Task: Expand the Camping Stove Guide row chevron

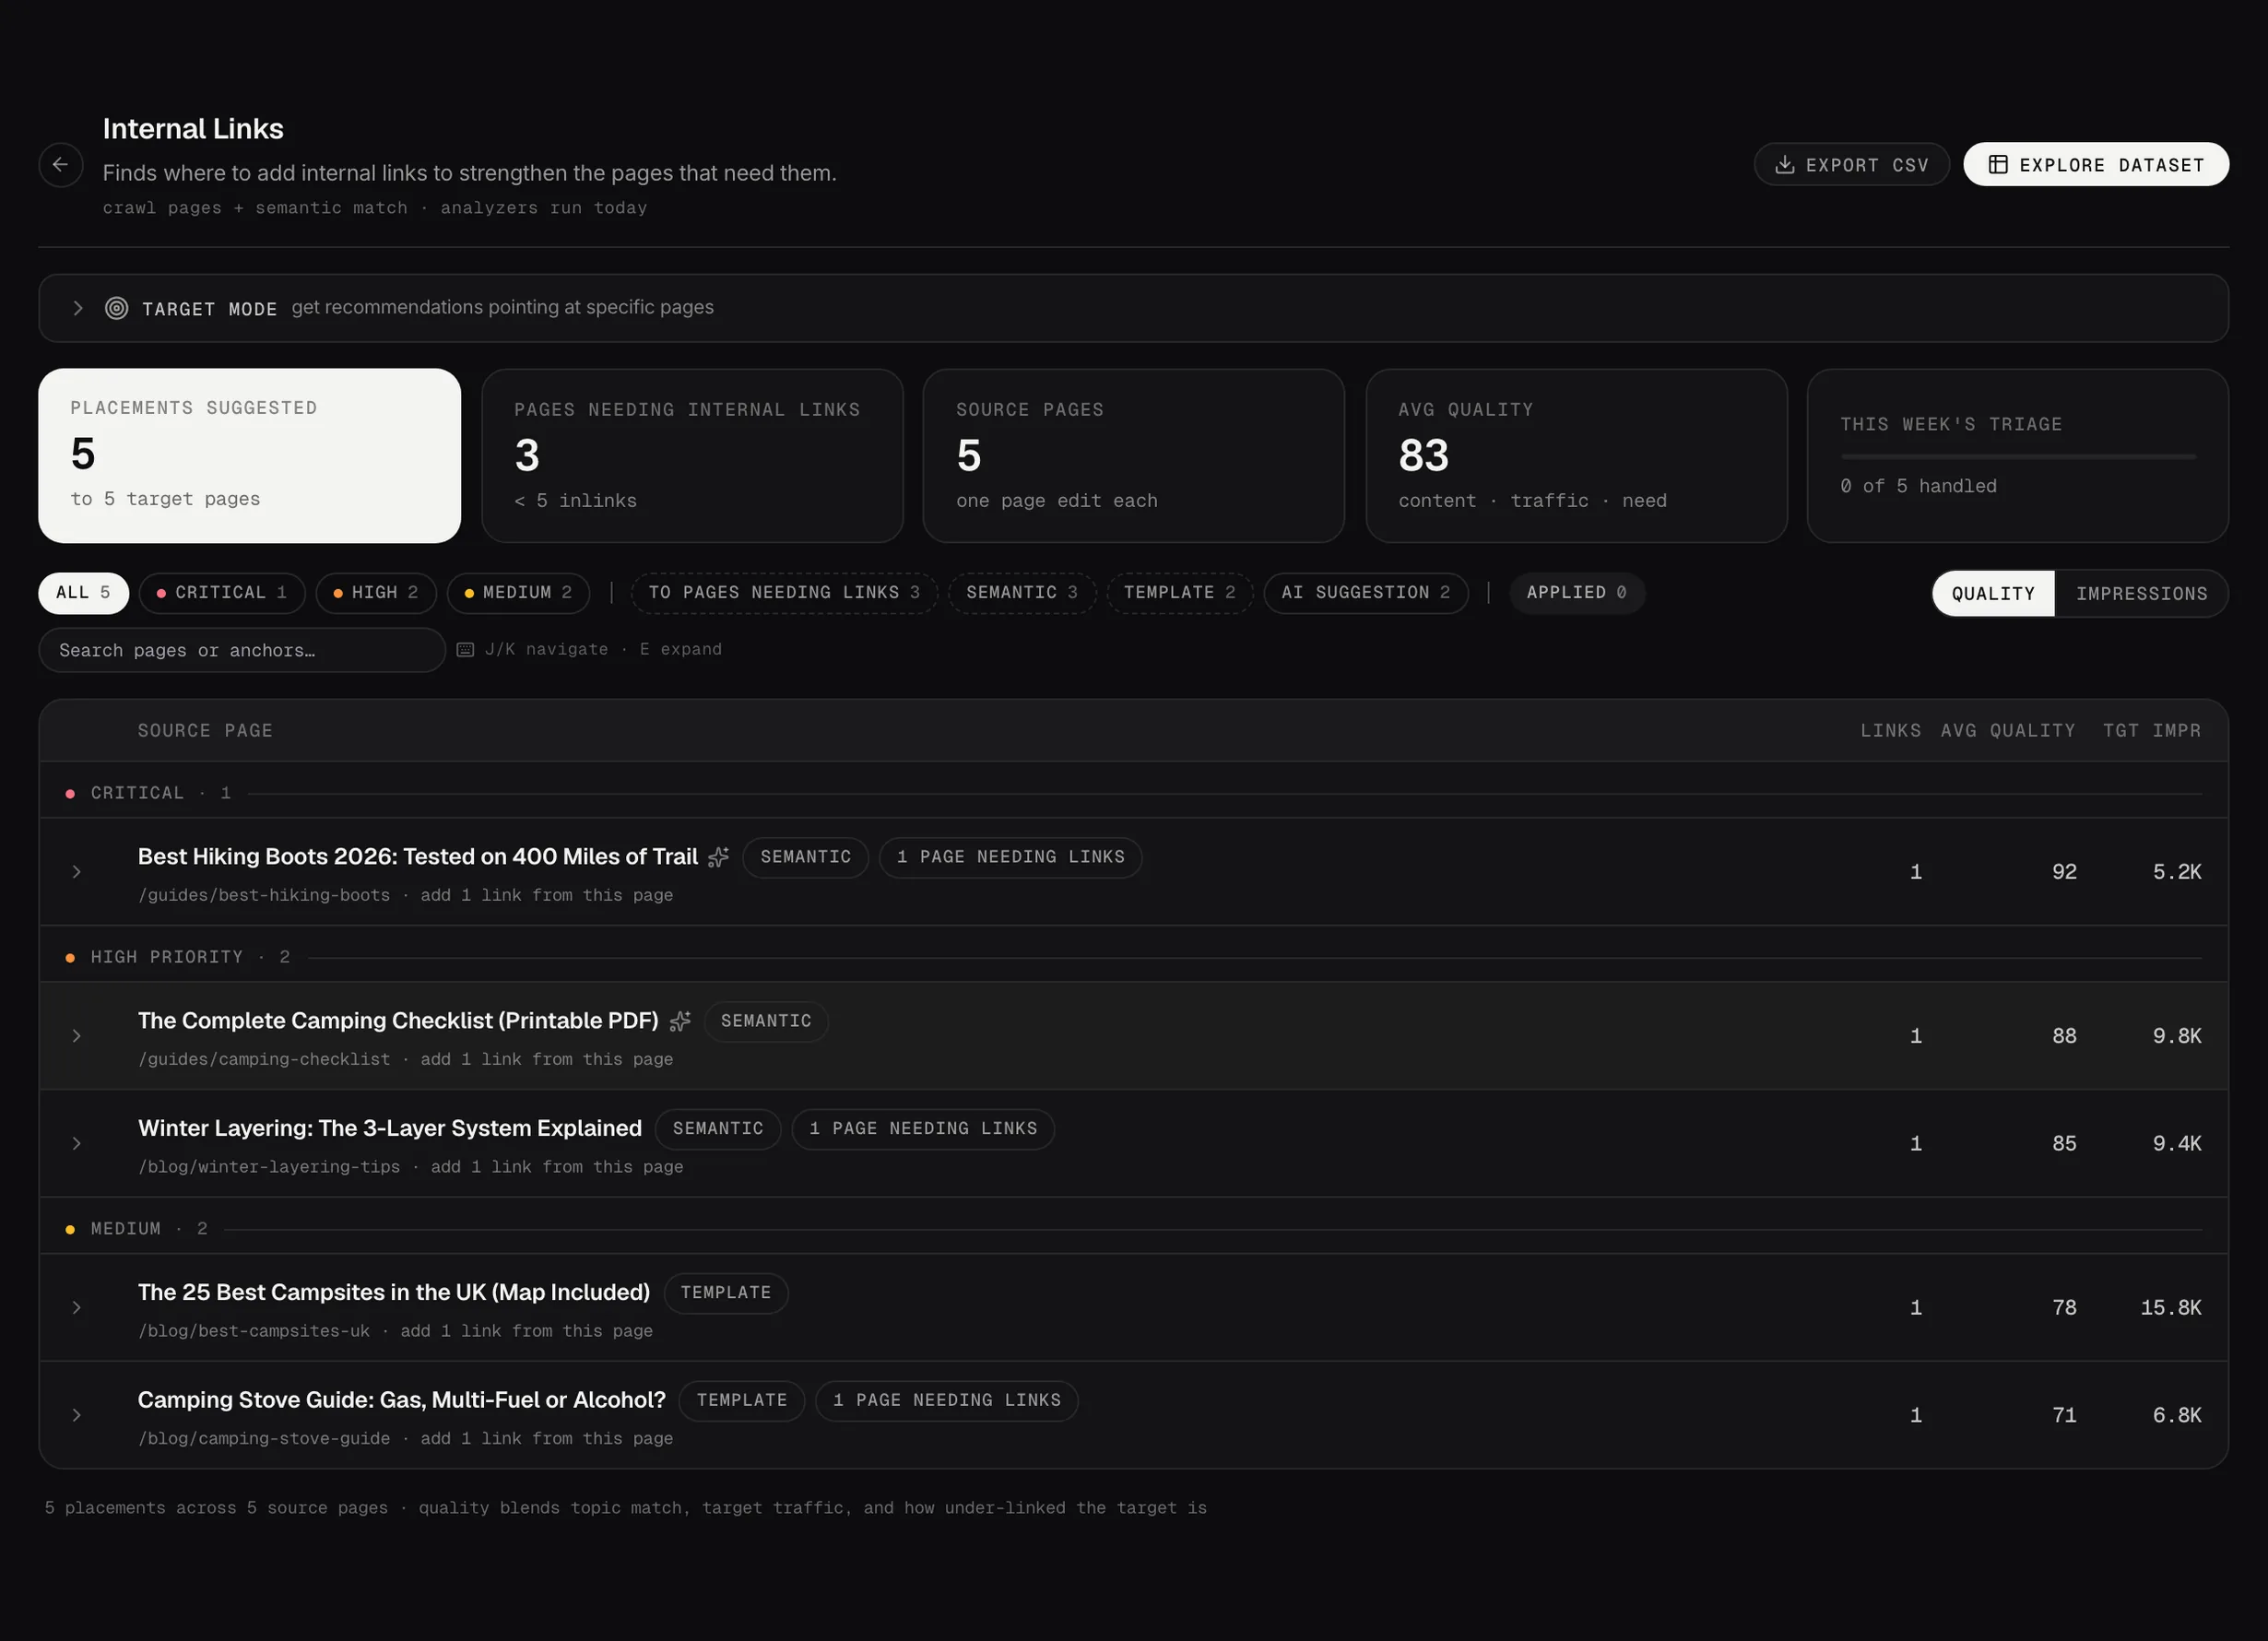Action: click(77, 1415)
